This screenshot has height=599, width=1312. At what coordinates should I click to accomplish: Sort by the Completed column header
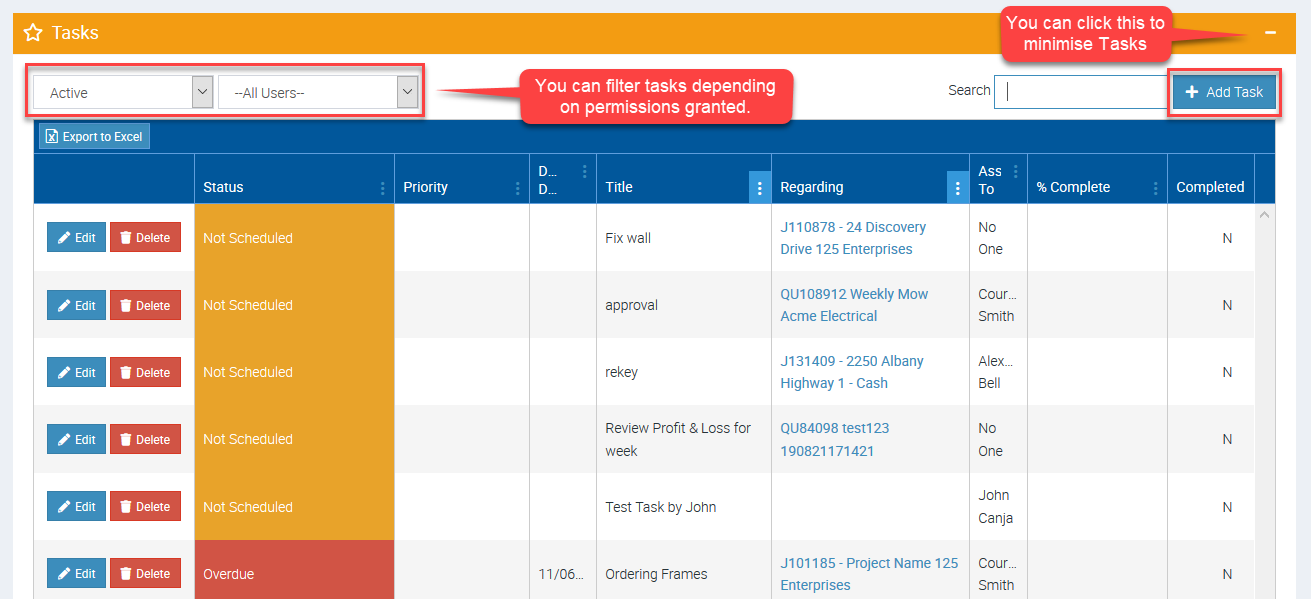[x=1209, y=187]
